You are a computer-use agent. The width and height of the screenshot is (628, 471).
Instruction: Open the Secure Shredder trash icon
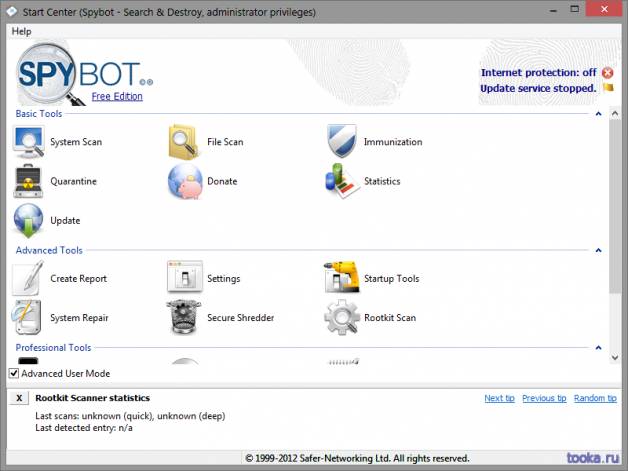pos(183,317)
